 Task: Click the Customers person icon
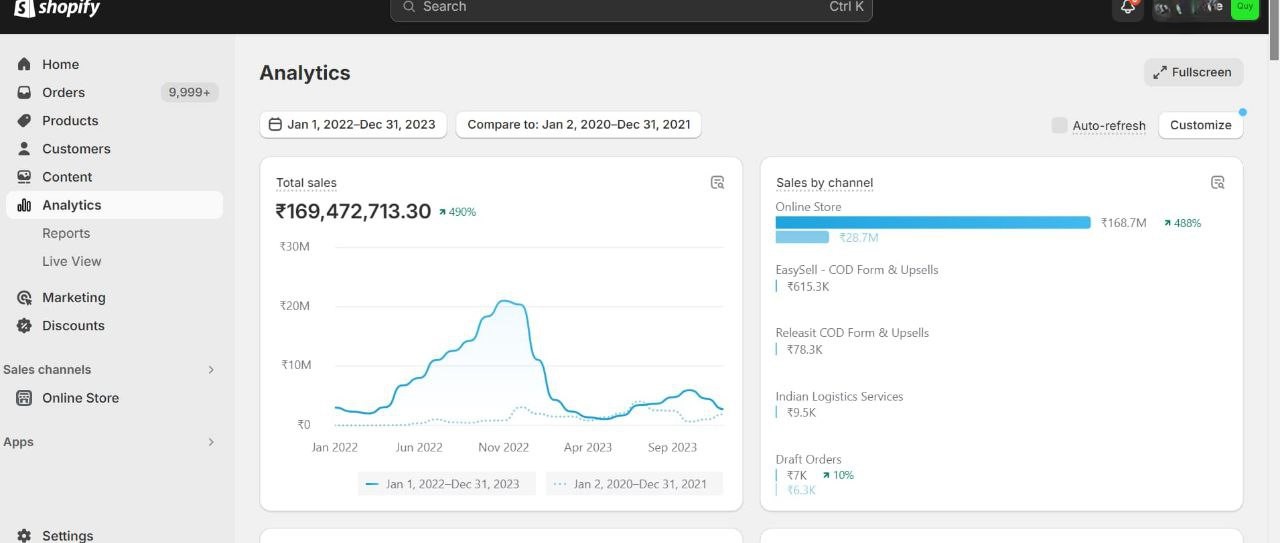pos(24,148)
